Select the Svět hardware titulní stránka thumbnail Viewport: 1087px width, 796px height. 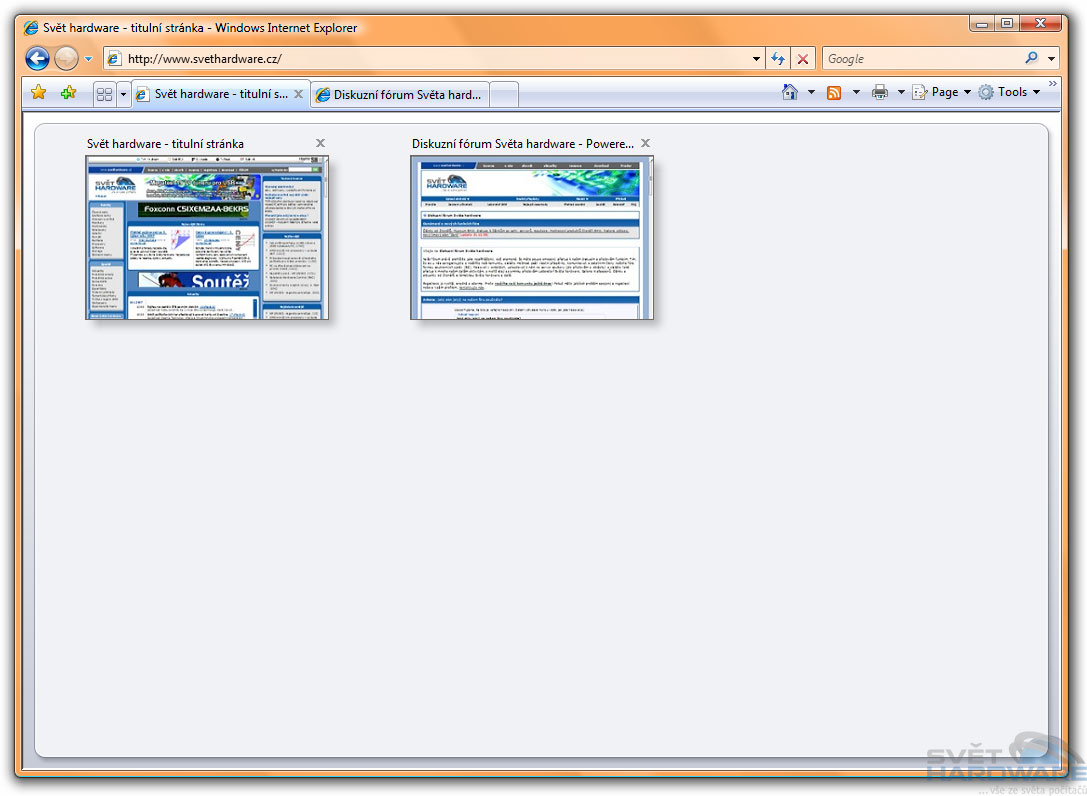point(207,238)
